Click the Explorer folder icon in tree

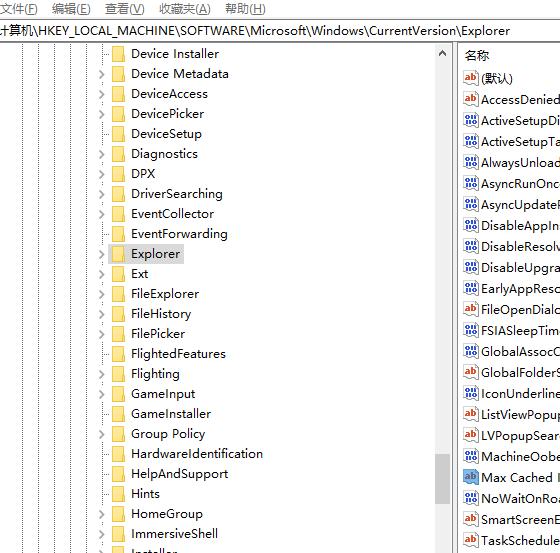coord(118,254)
